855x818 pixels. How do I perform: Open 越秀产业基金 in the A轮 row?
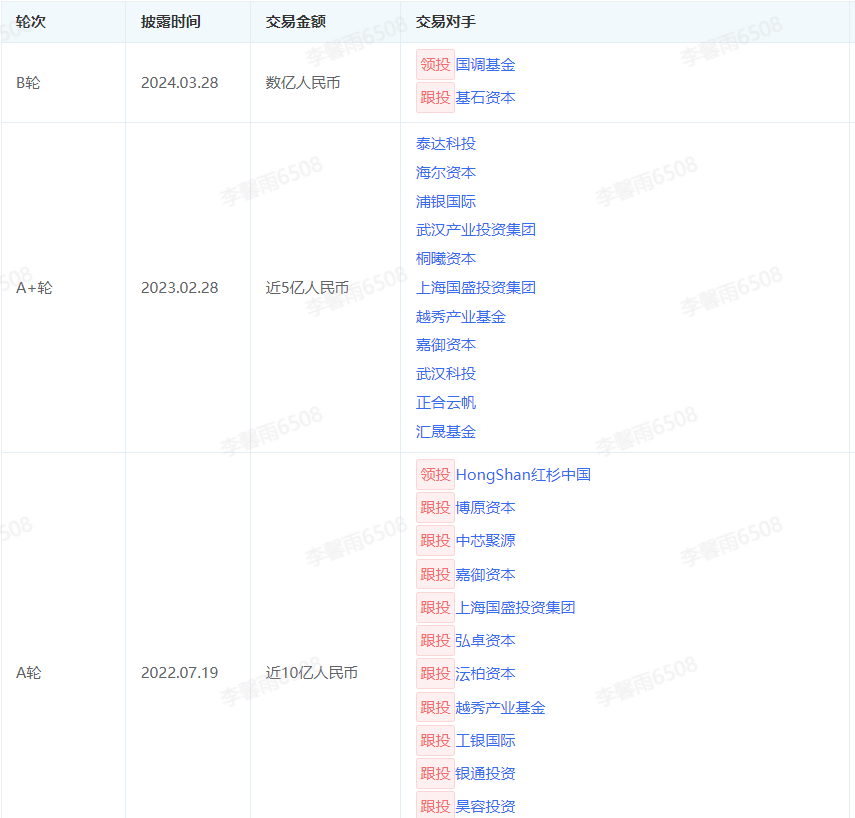click(500, 708)
